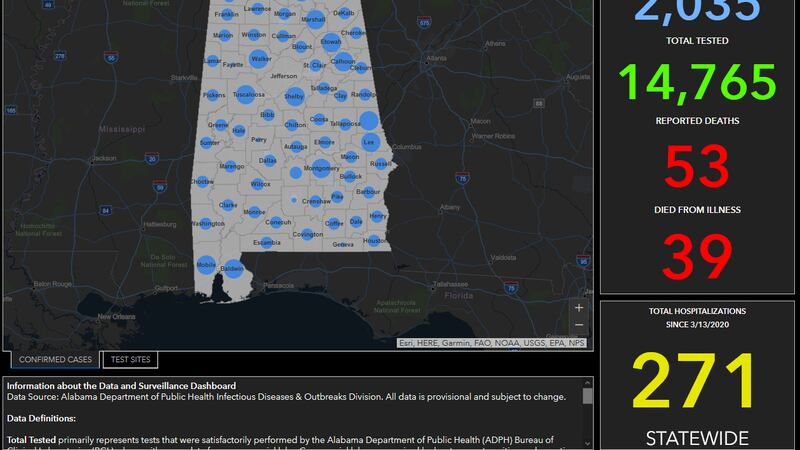The width and height of the screenshot is (800, 450).
Task: Click the Greene county bubble
Action: pos(220,125)
